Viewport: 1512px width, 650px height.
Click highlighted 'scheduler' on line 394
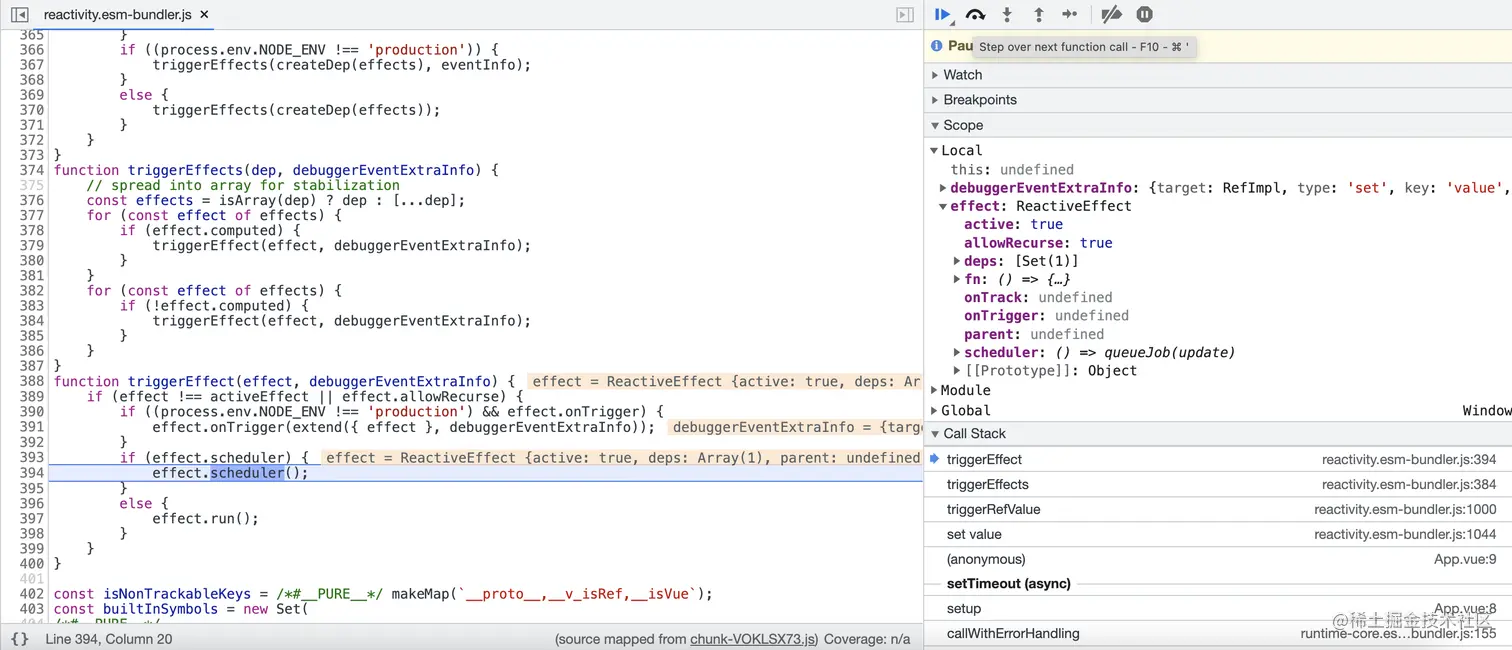(247, 473)
